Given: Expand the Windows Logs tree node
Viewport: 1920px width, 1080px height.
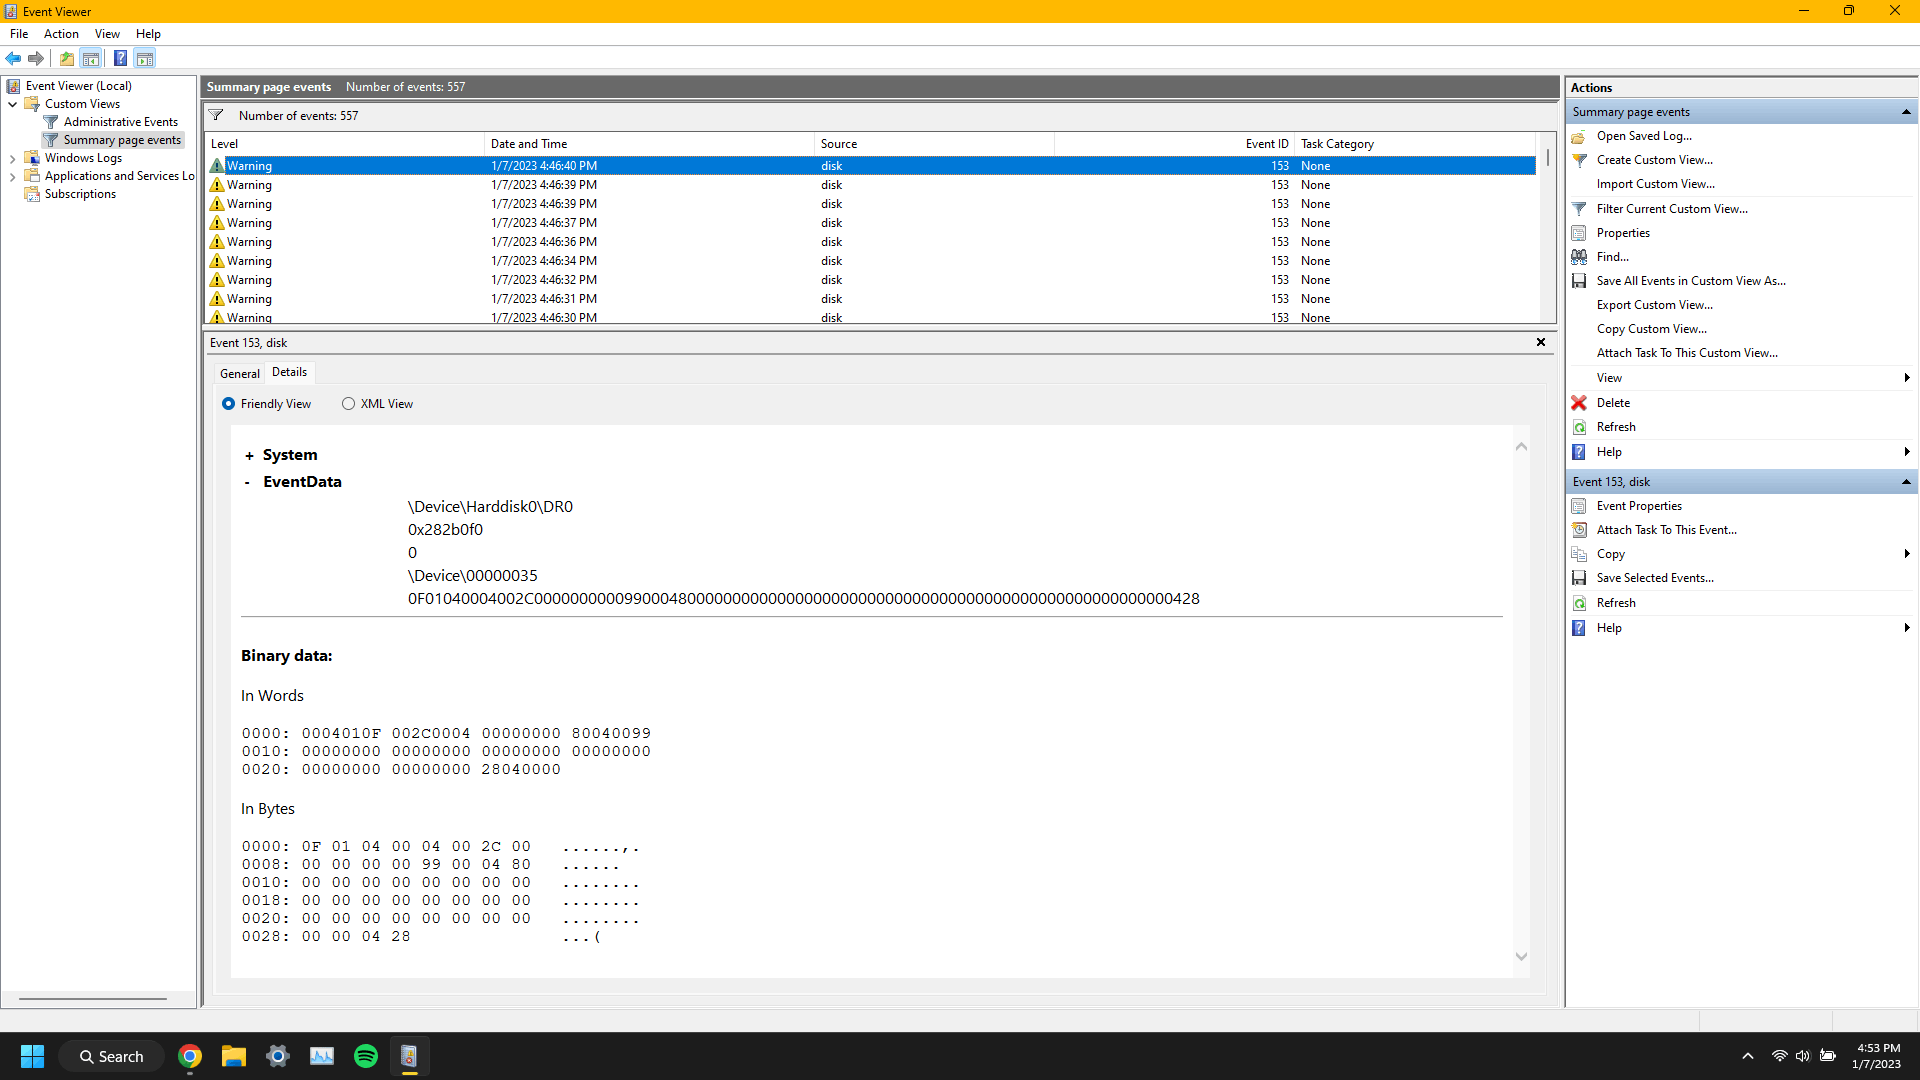Looking at the screenshot, I should click(x=12, y=158).
